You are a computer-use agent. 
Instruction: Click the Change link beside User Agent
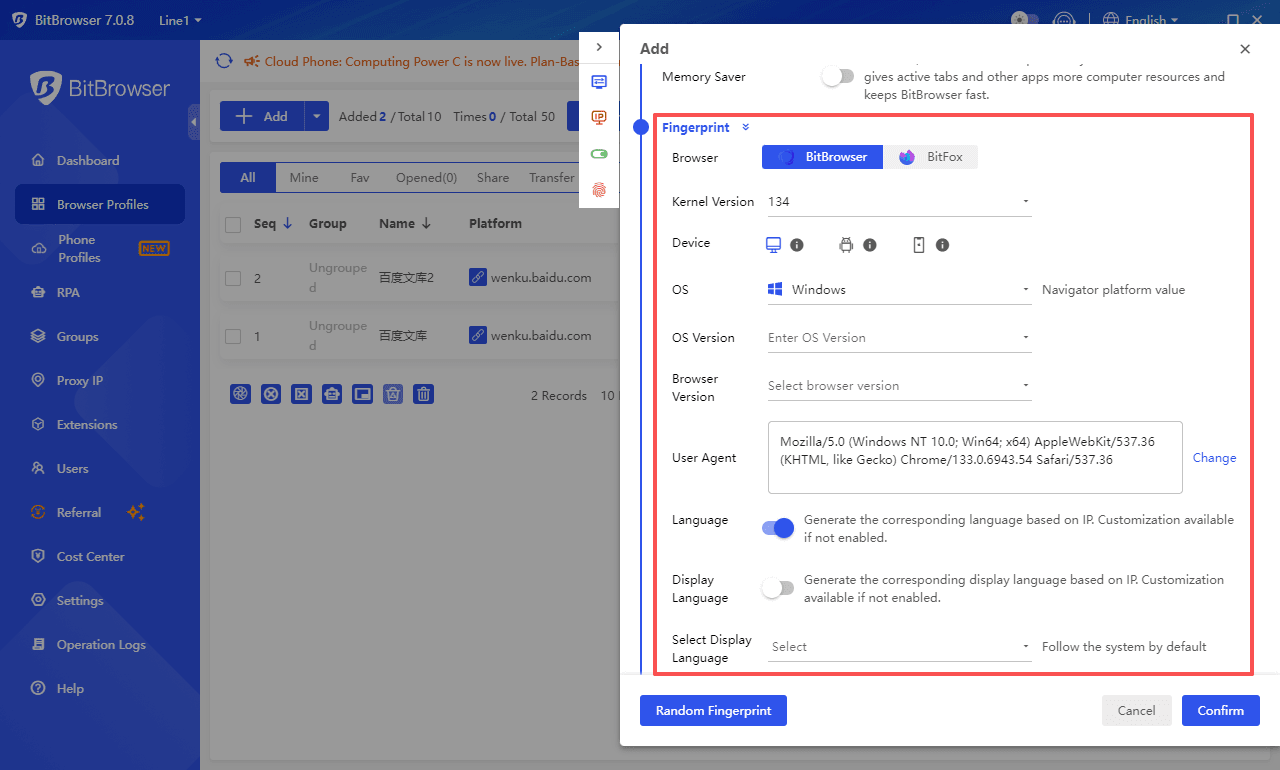1214,458
